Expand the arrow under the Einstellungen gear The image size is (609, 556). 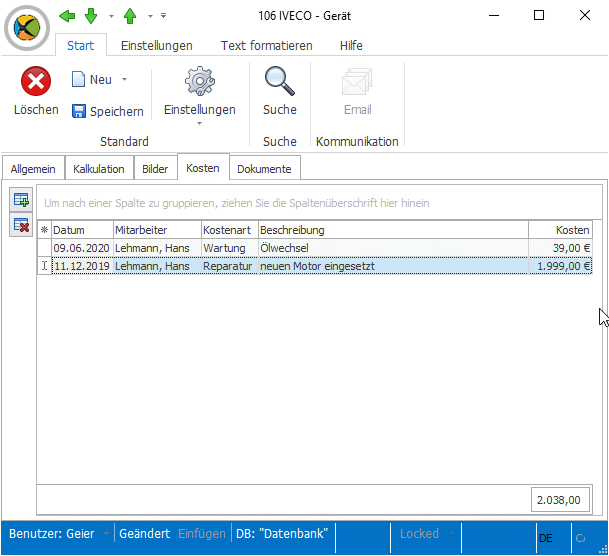199,123
